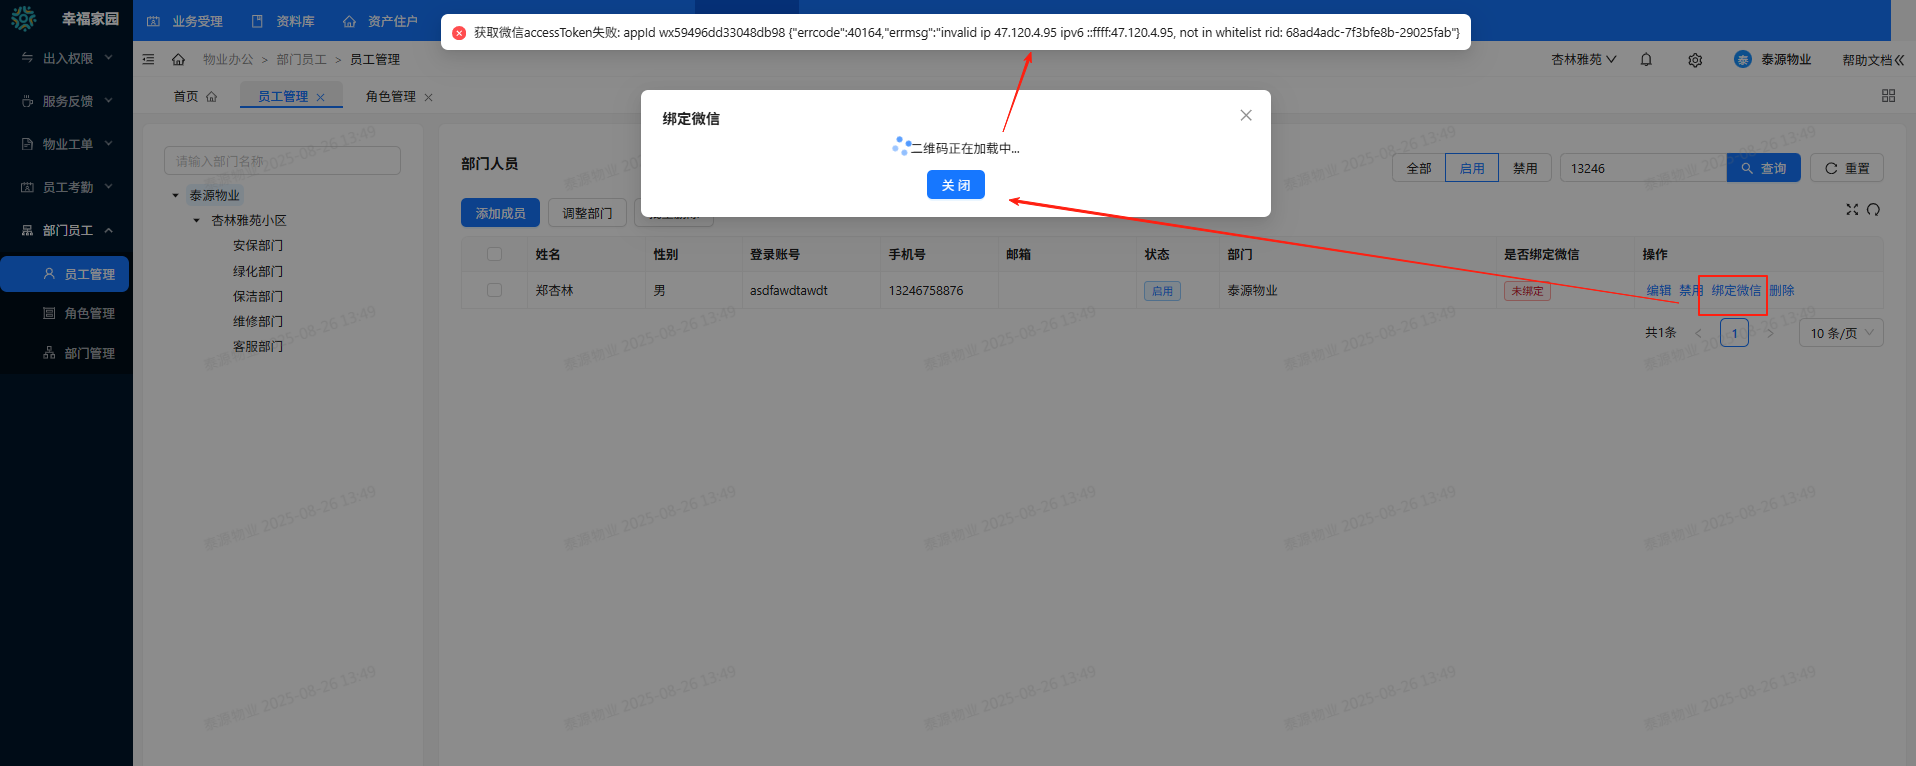1916x766 pixels.
Task: Switch to the 角色管理 tab
Action: pyautogui.click(x=390, y=97)
